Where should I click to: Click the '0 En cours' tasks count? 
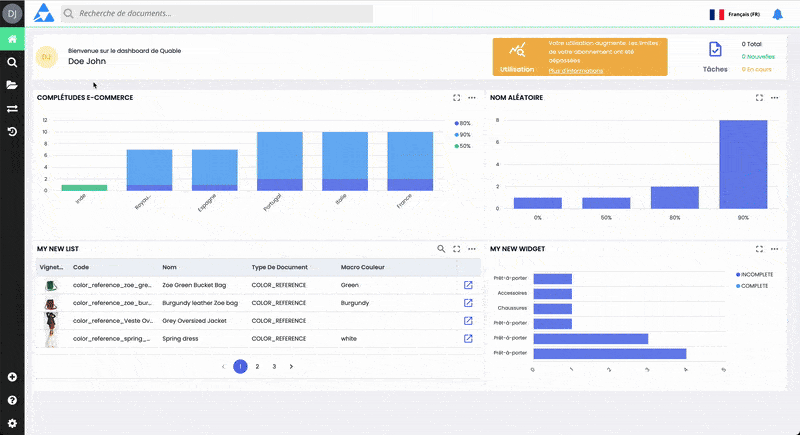click(757, 69)
